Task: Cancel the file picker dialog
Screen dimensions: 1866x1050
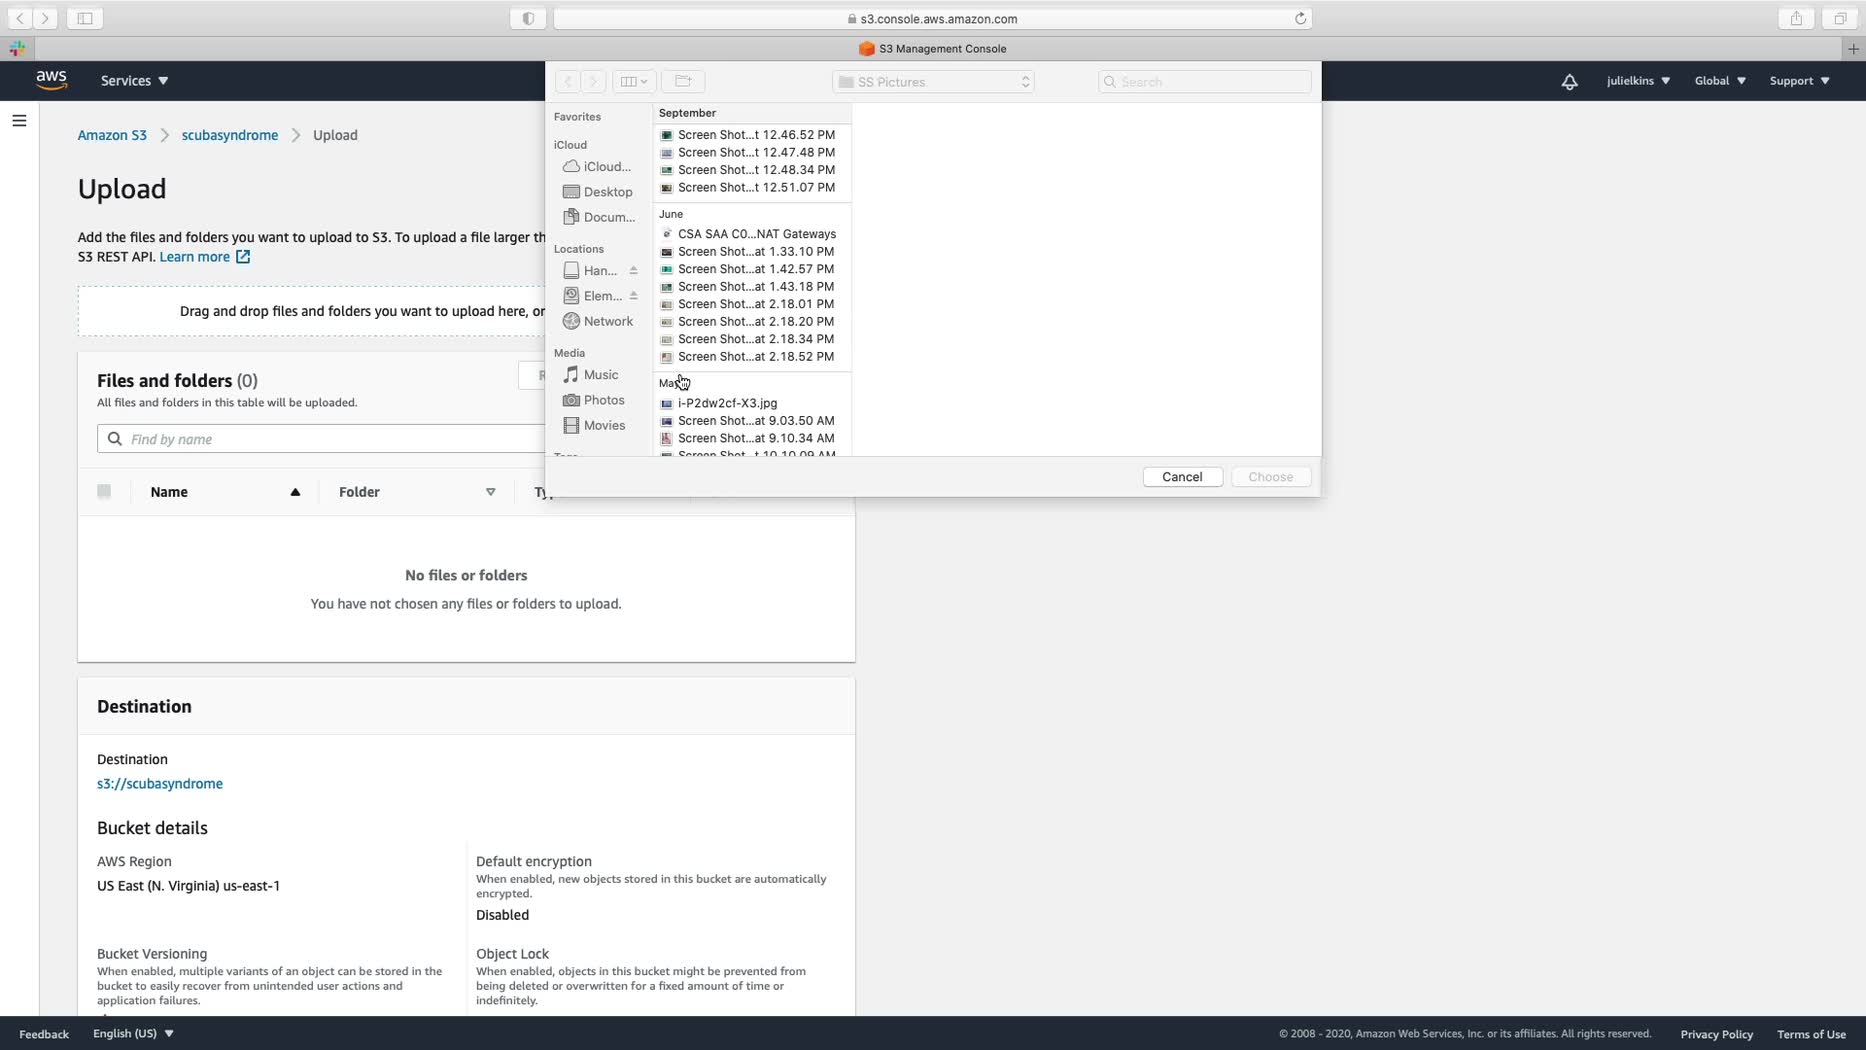Action: (x=1182, y=477)
